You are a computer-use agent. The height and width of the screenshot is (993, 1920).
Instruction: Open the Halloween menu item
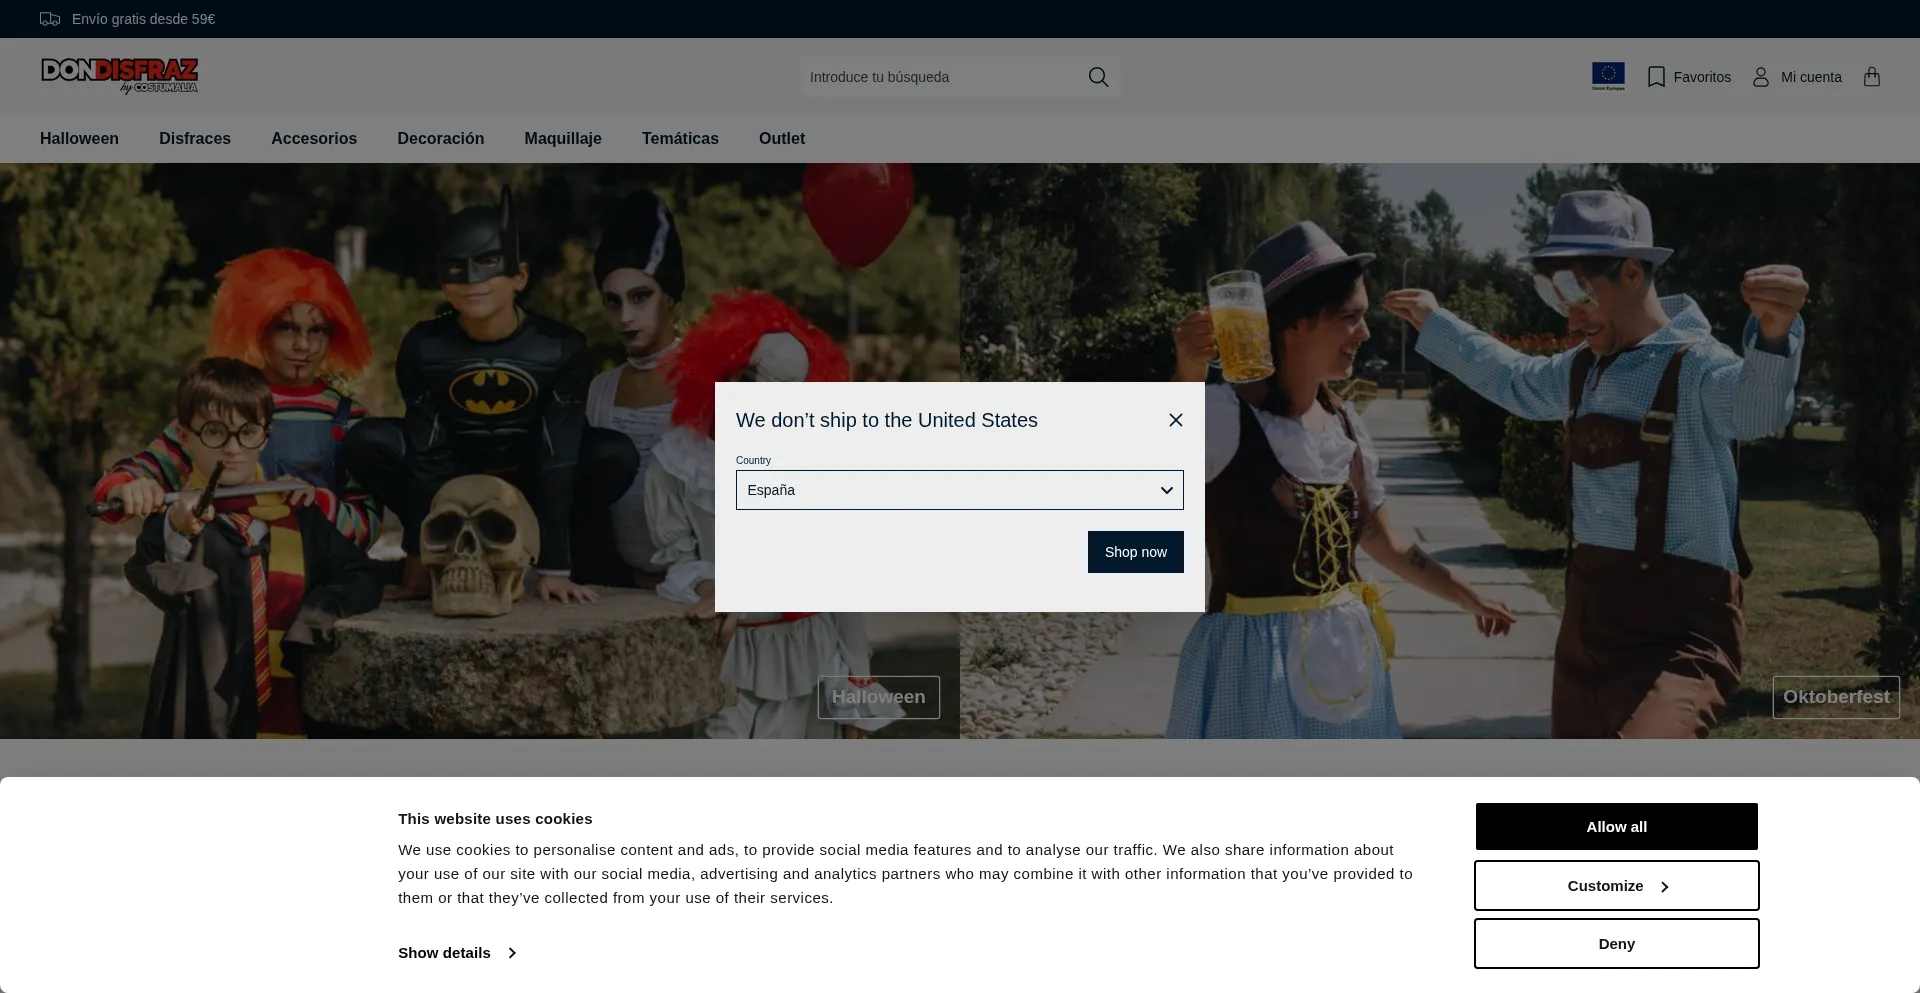coord(79,139)
